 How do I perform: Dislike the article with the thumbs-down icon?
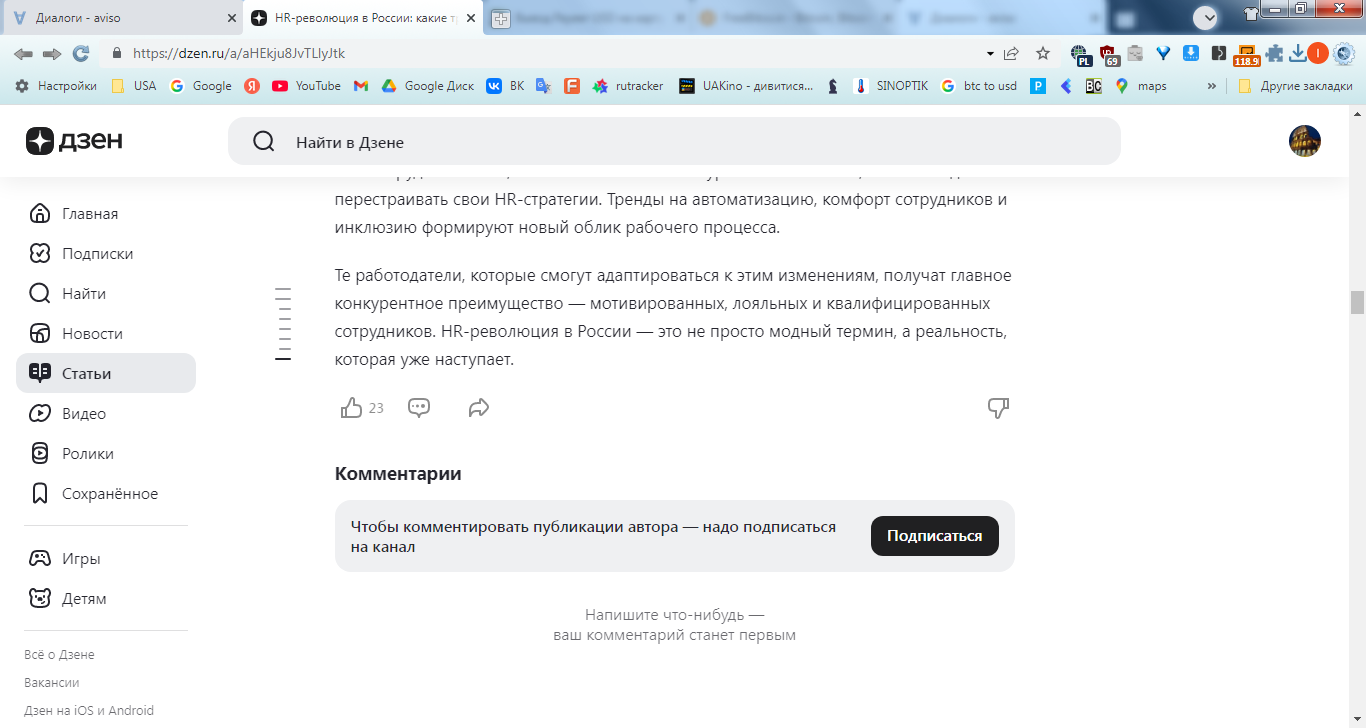pyautogui.click(x=998, y=408)
